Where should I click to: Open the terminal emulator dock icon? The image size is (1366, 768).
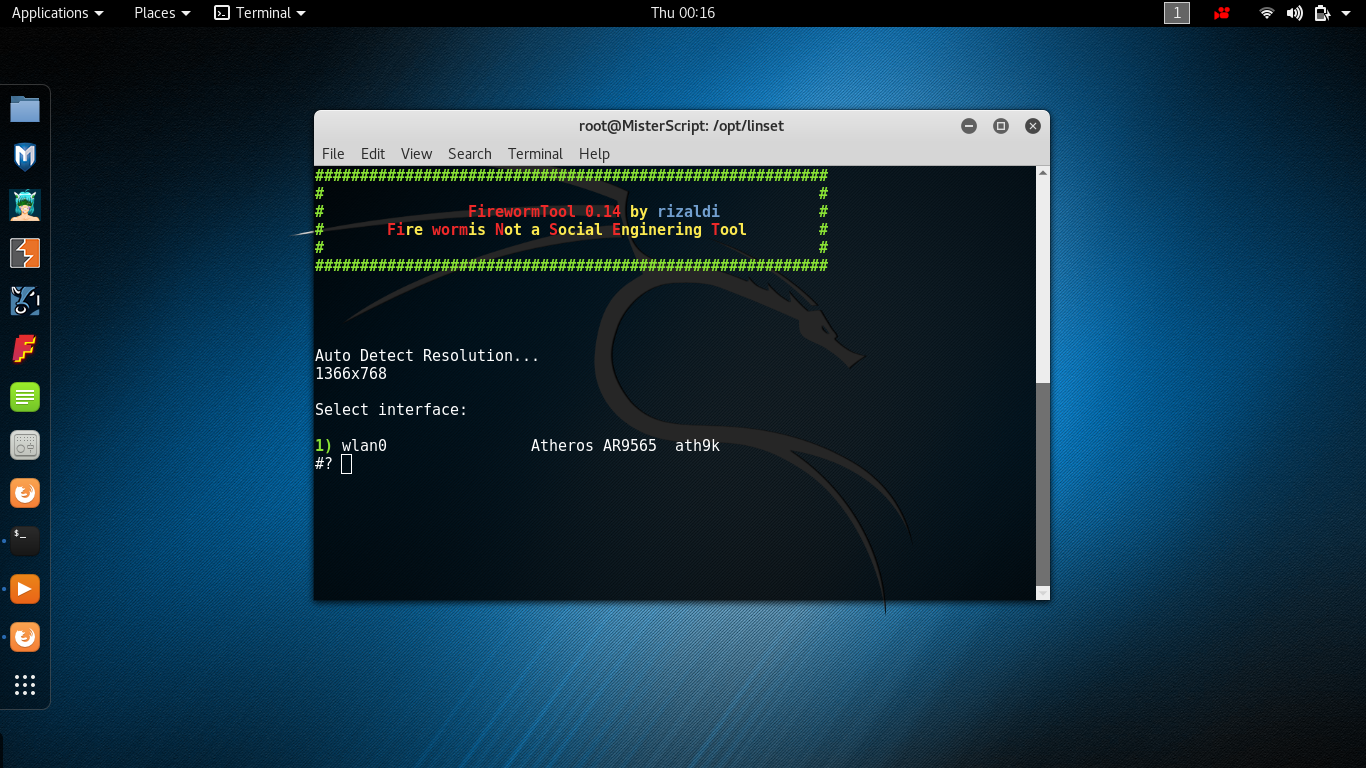(24, 540)
